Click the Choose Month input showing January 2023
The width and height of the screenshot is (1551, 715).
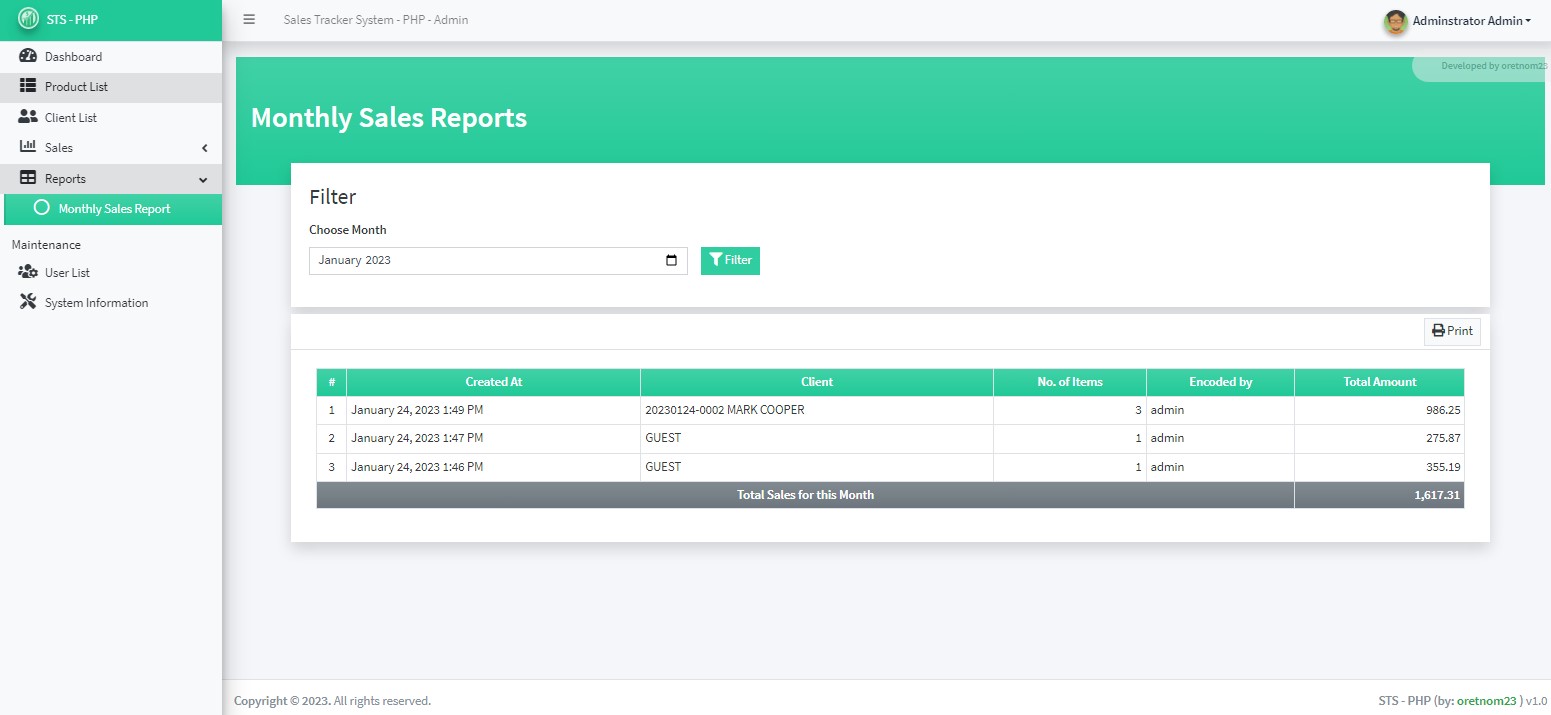[x=498, y=260]
